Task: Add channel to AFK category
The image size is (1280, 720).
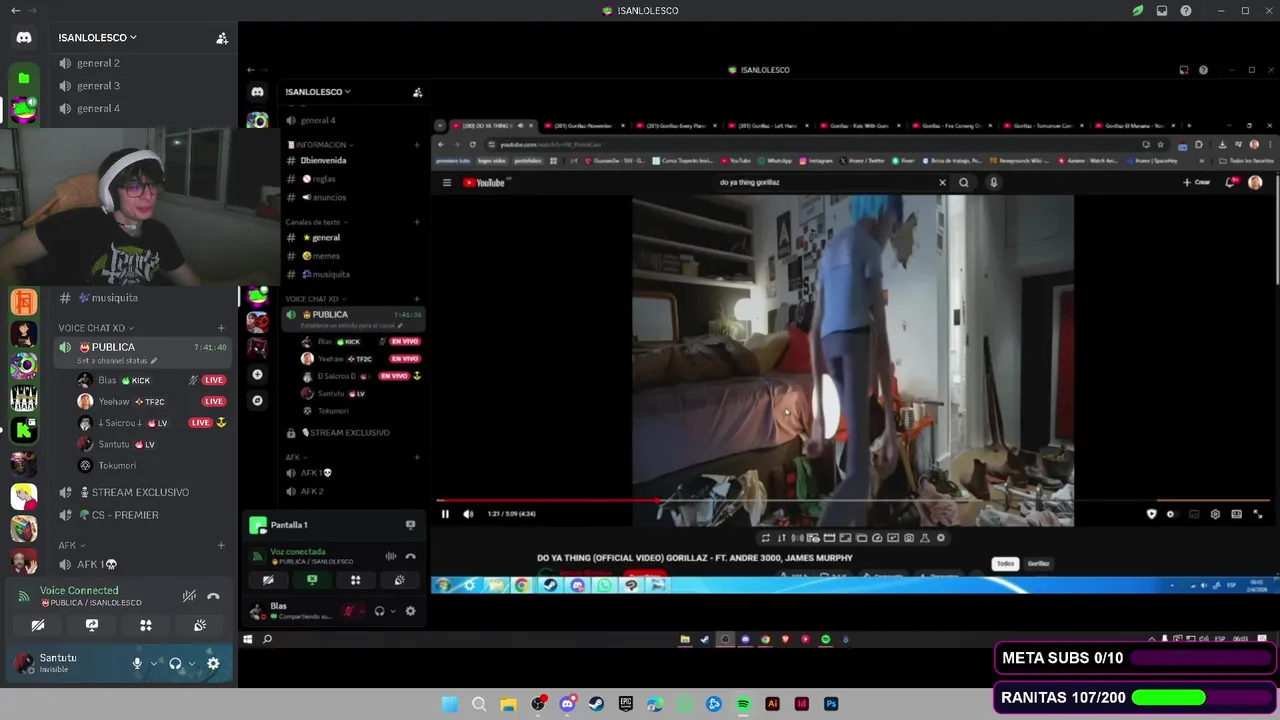Action: point(221,546)
